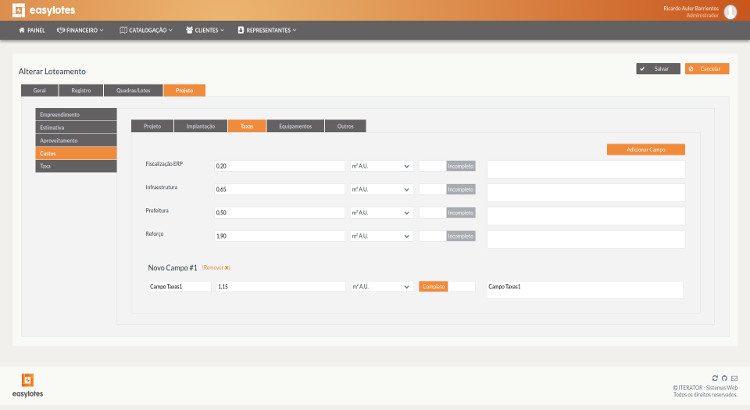The width and height of the screenshot is (750, 410).
Task: Open the inner Projeto sub-tab
Action: pos(152,126)
